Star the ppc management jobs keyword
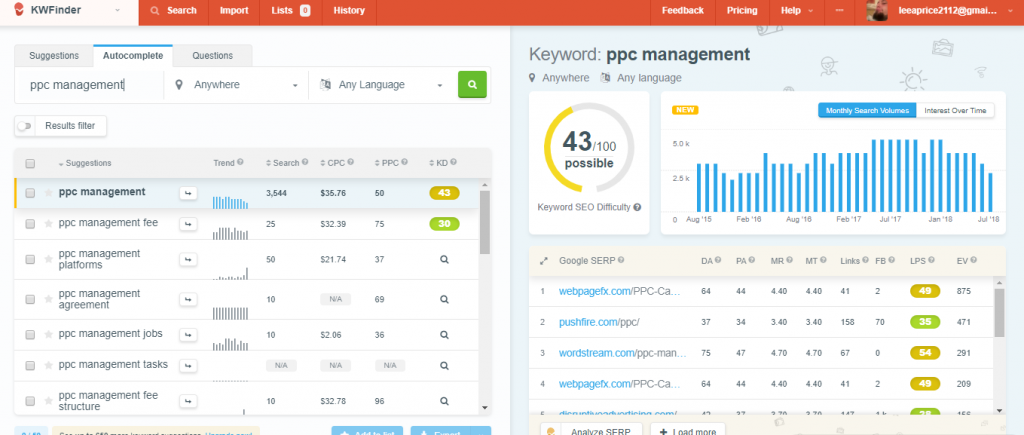The image size is (1024, 435). click(x=48, y=334)
